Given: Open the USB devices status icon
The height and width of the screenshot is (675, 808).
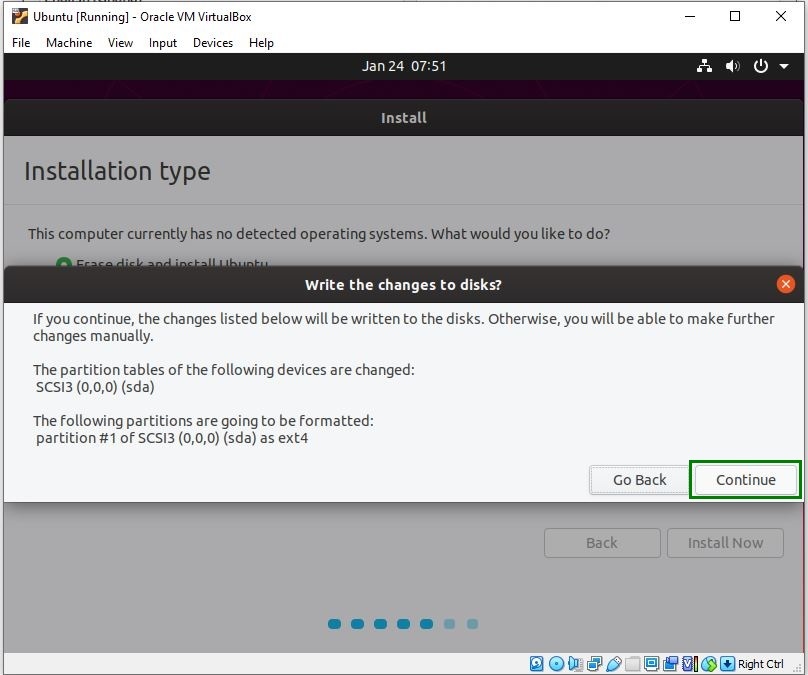Looking at the screenshot, I should (x=614, y=664).
